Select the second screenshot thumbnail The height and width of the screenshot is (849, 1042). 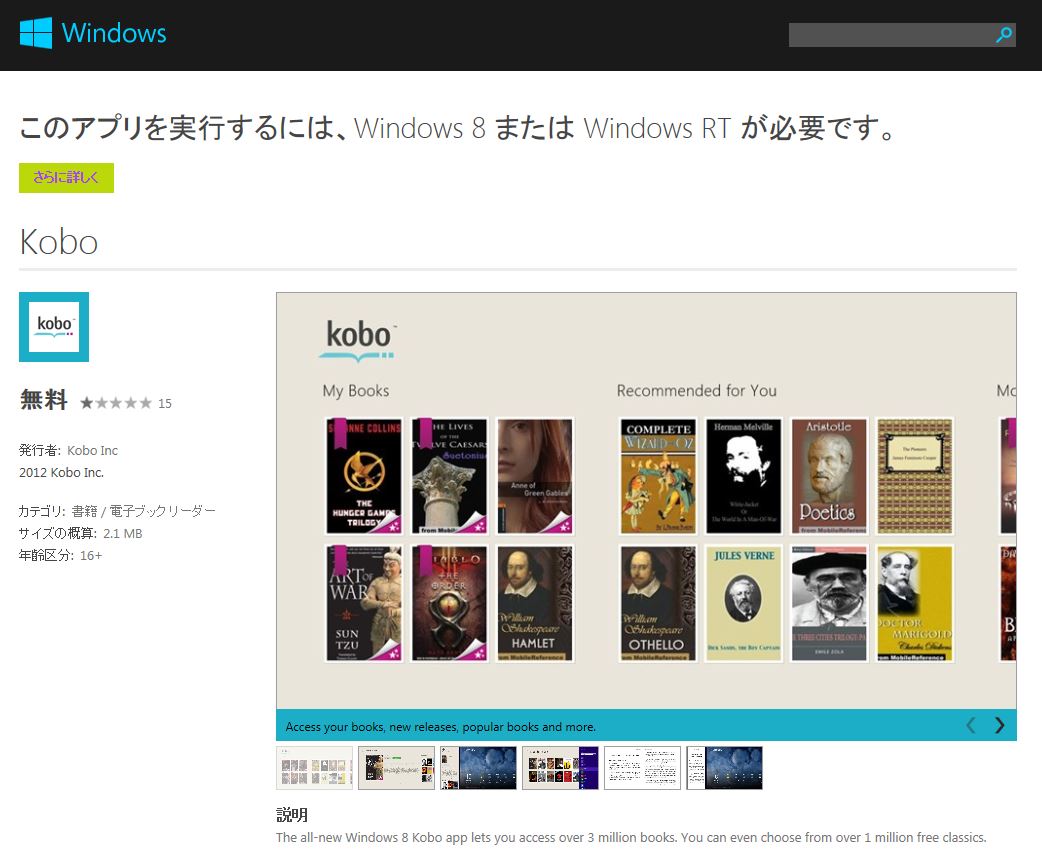pos(396,768)
